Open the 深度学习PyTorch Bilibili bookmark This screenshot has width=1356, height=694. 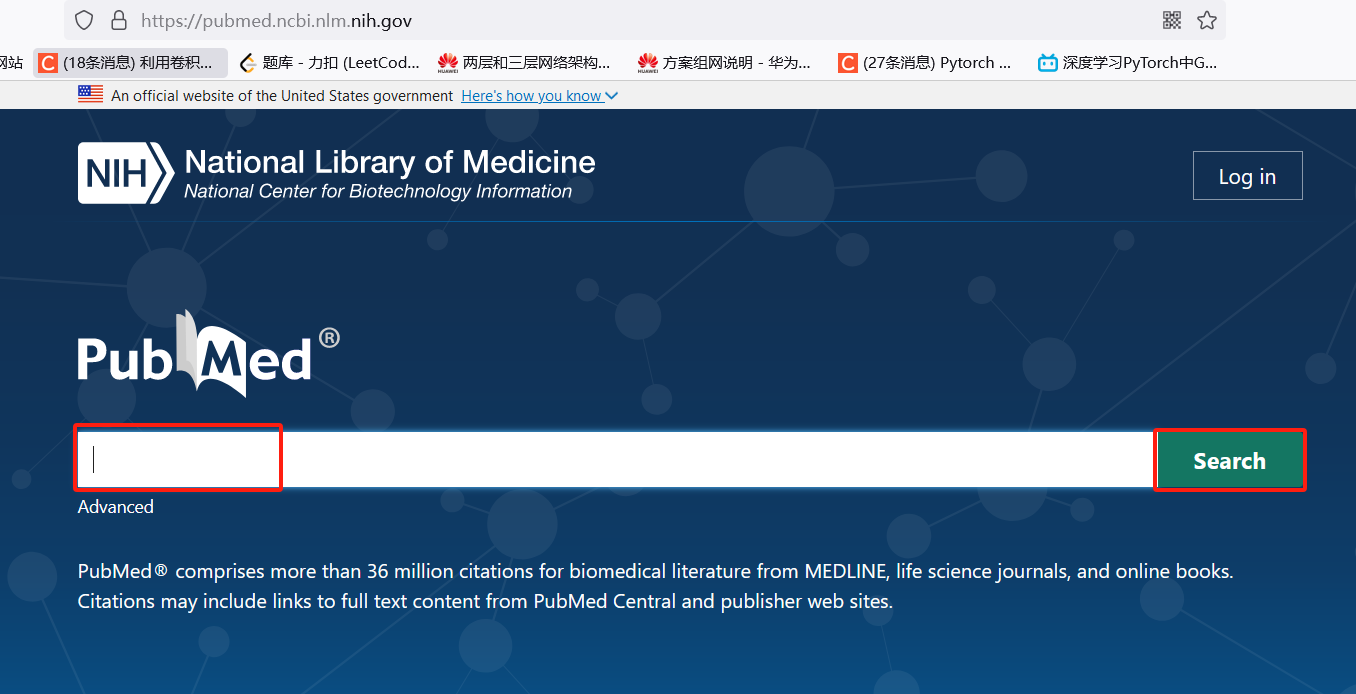click(1128, 63)
